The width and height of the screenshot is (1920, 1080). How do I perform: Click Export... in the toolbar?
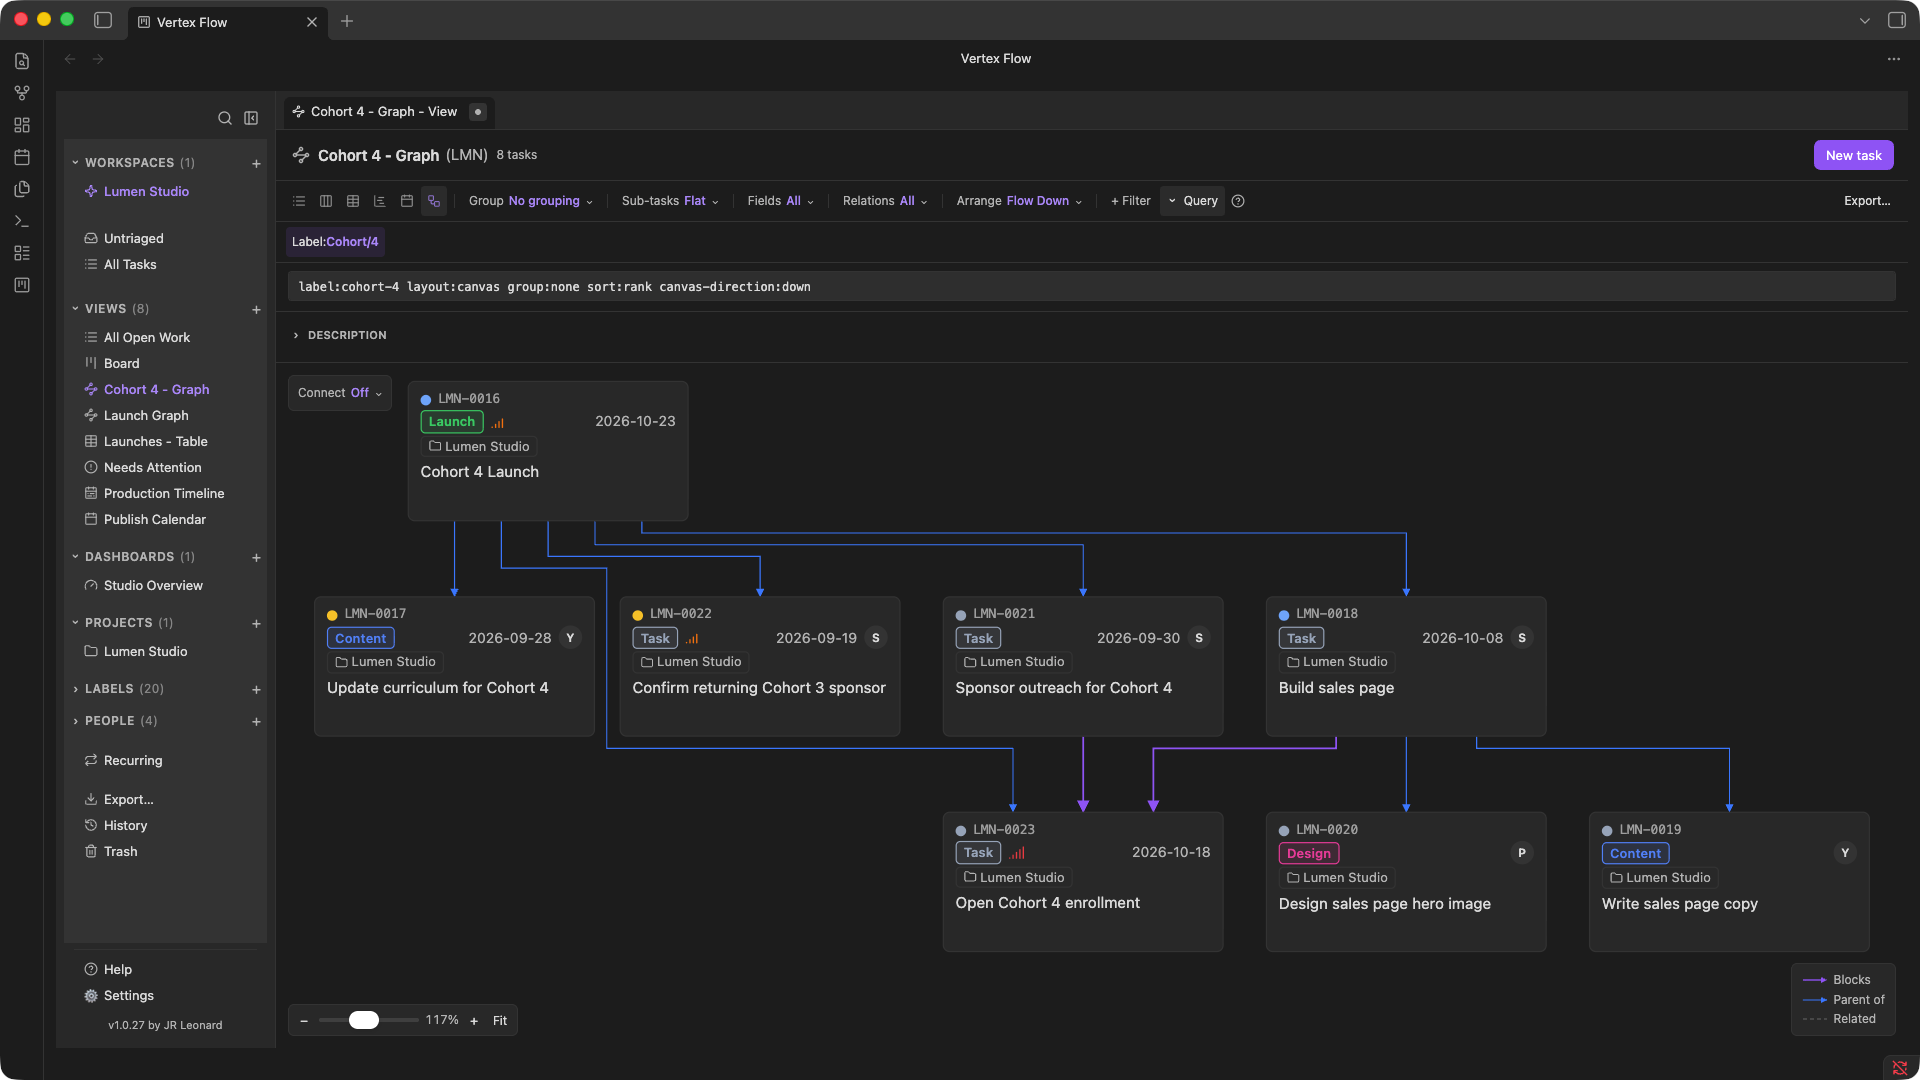[1867, 201]
